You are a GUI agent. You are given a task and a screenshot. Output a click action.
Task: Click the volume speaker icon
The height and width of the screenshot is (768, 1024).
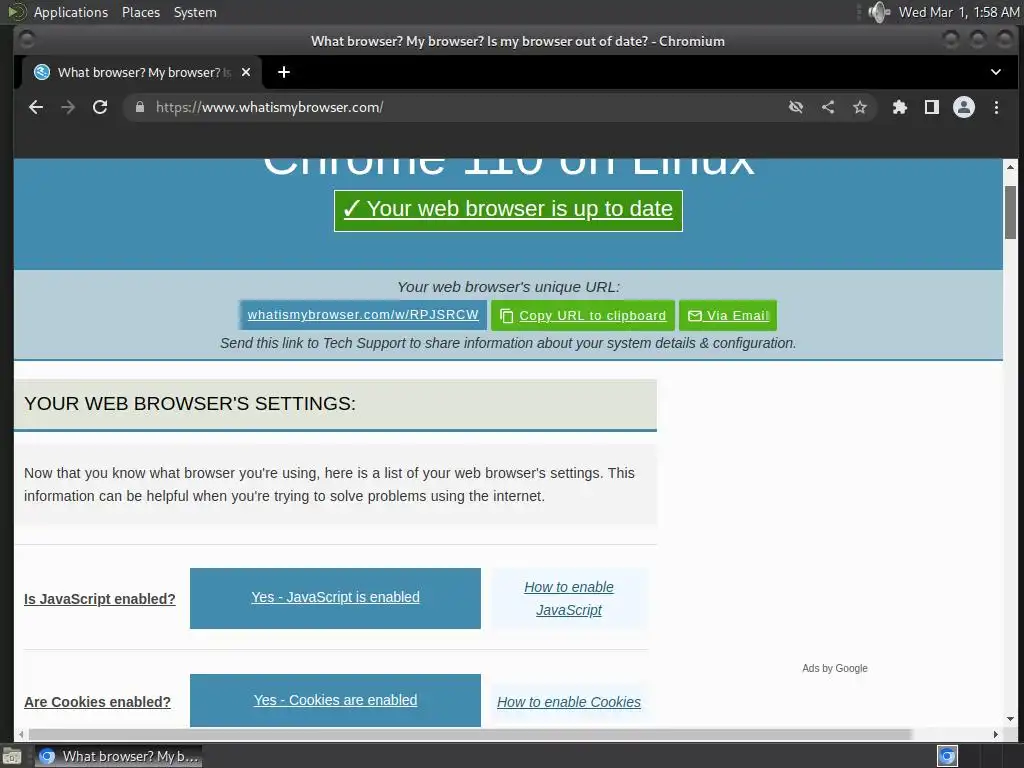(x=880, y=12)
